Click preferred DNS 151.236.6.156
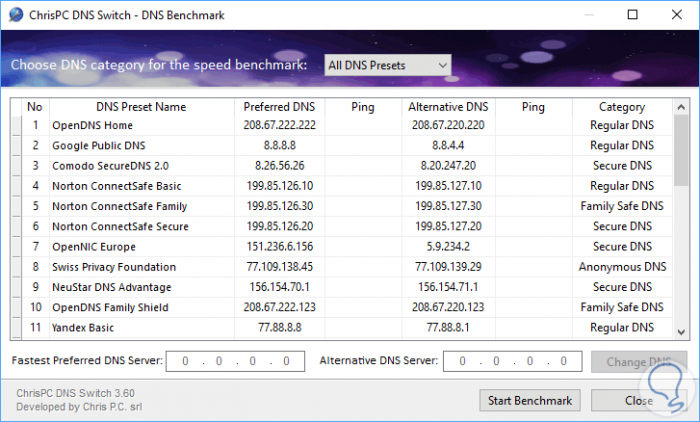This screenshot has width=700, height=422. (x=279, y=247)
